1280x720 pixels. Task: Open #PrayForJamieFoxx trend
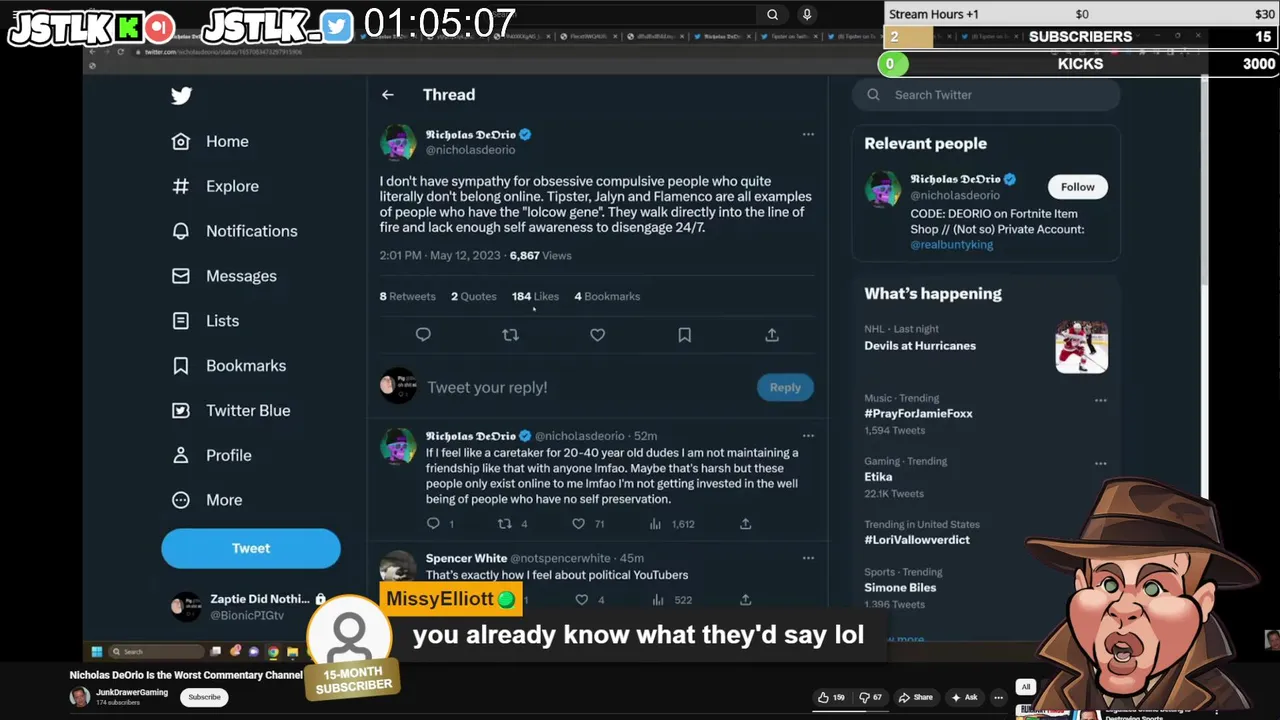pyautogui.click(x=918, y=414)
